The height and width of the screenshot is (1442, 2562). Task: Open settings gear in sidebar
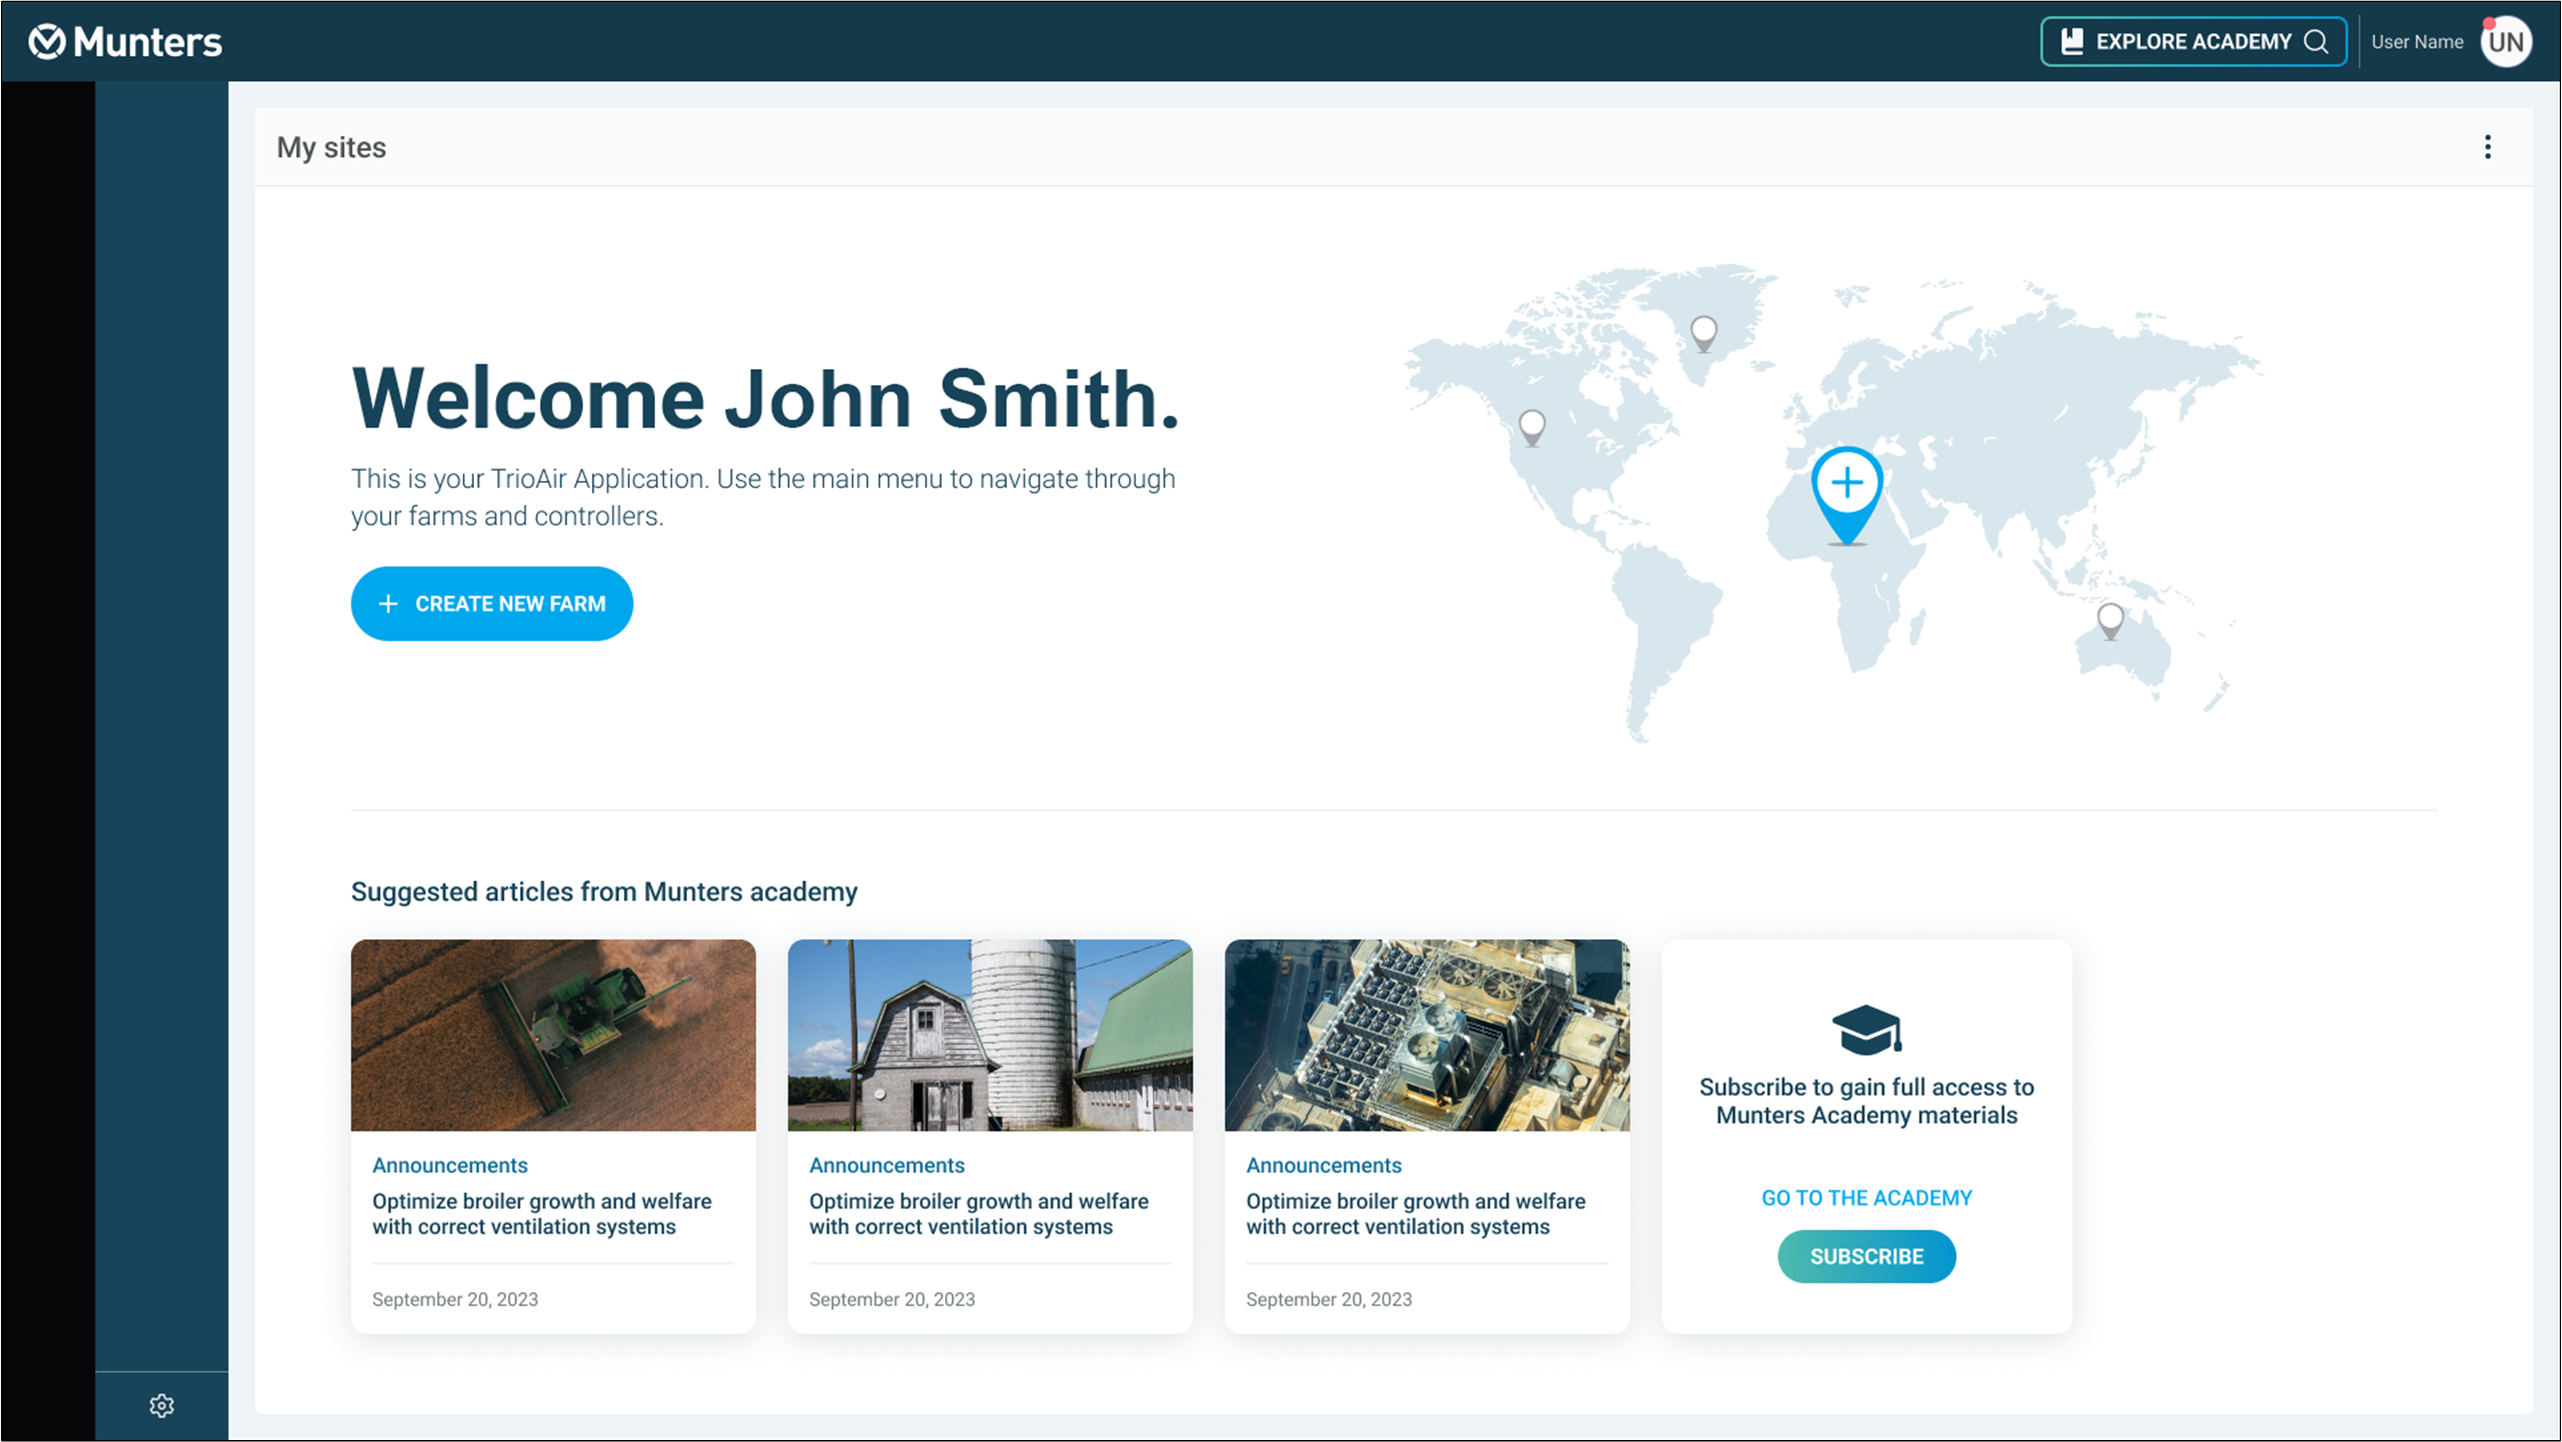tap(161, 1405)
